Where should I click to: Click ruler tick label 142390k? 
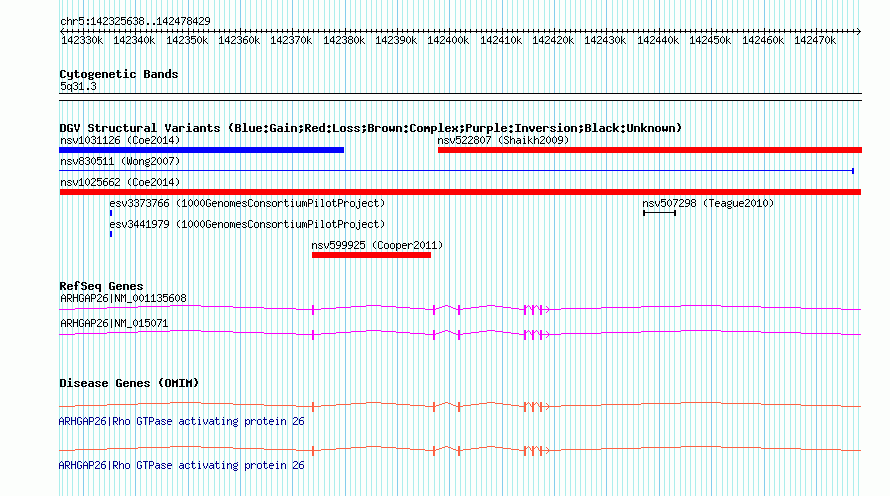point(396,40)
